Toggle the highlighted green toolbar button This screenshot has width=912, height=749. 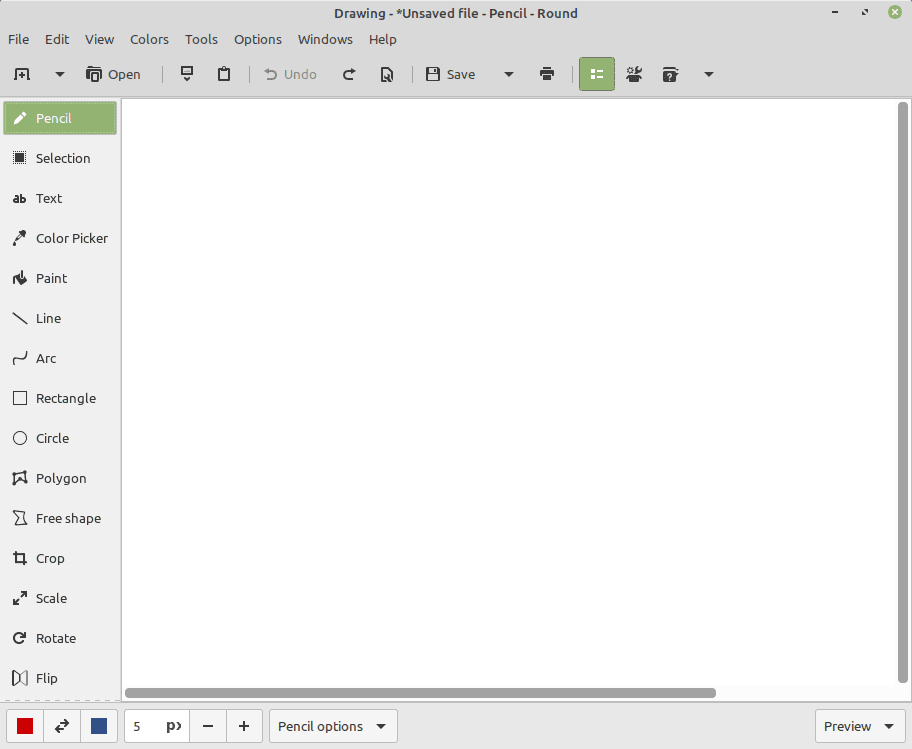[596, 73]
